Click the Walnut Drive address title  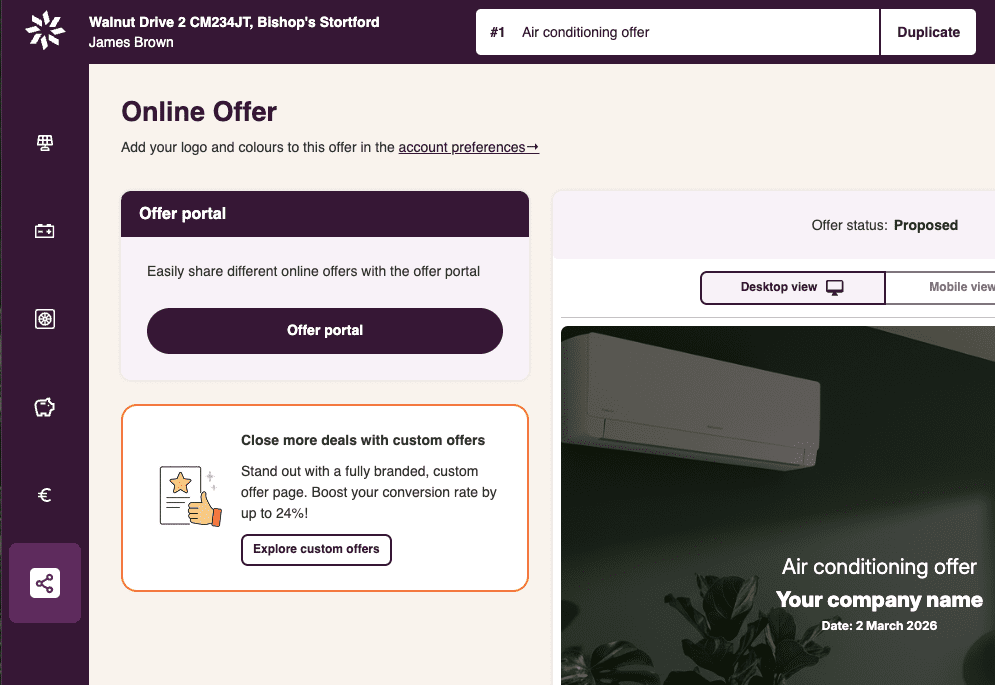coord(234,22)
